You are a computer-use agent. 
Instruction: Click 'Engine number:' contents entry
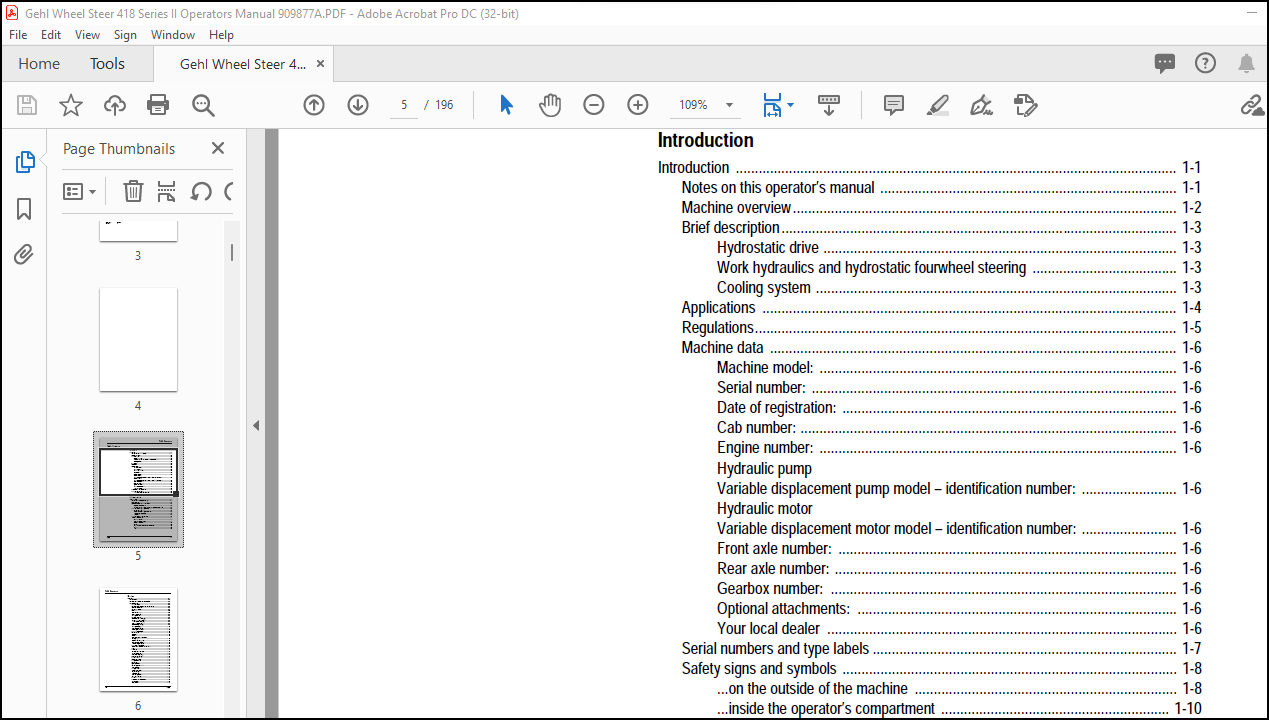pyautogui.click(x=765, y=448)
